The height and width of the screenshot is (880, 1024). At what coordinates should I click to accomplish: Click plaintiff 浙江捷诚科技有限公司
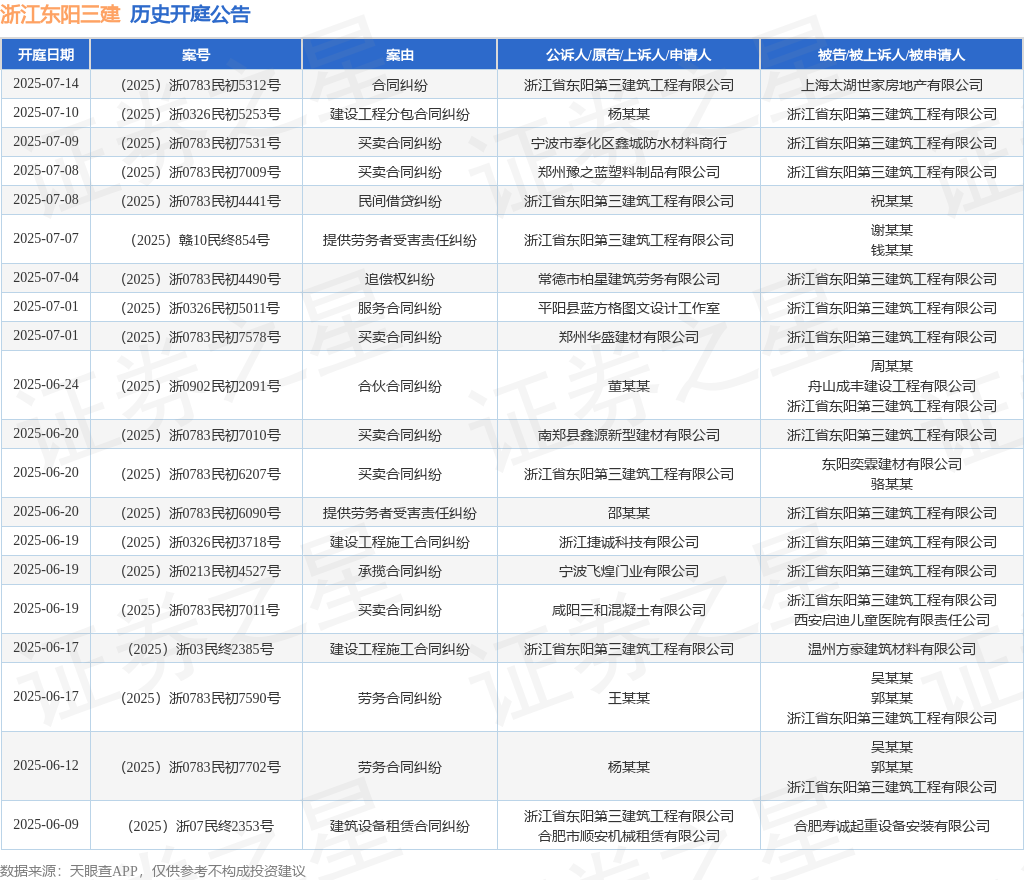628,542
